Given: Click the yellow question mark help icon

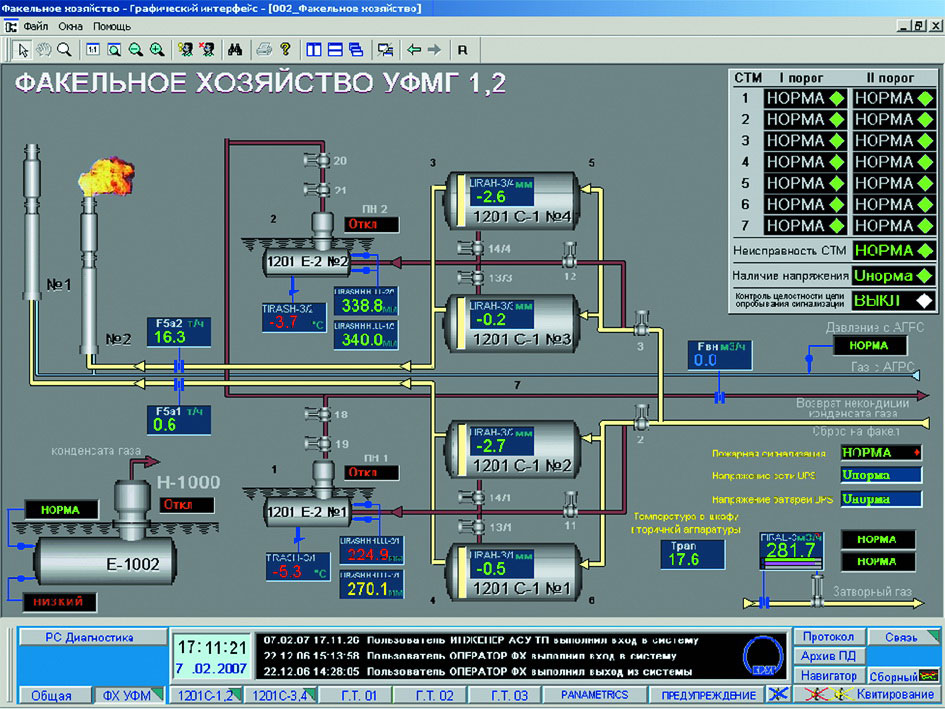Looking at the screenshot, I should (285, 48).
